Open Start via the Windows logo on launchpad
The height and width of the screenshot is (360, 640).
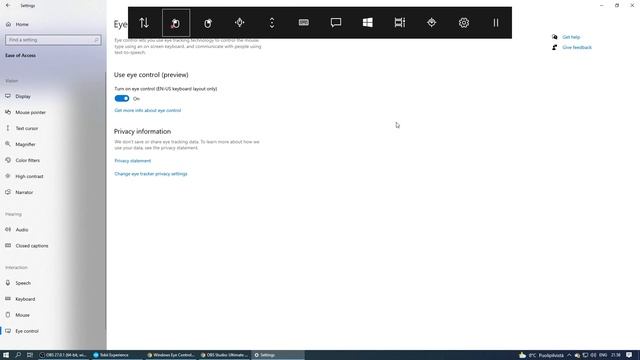(368, 23)
